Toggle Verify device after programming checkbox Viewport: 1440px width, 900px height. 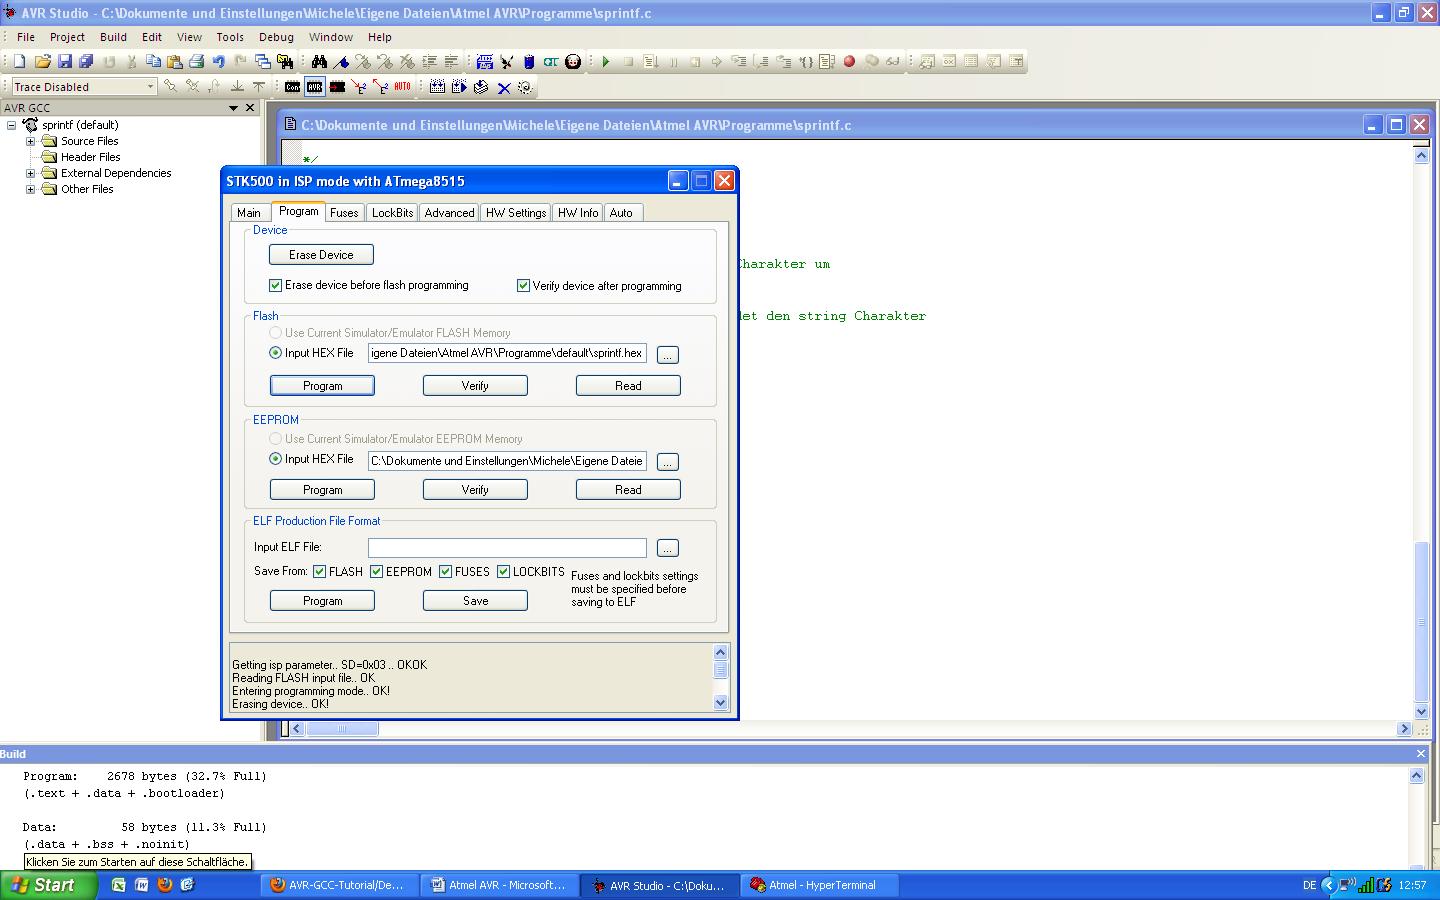click(x=523, y=285)
